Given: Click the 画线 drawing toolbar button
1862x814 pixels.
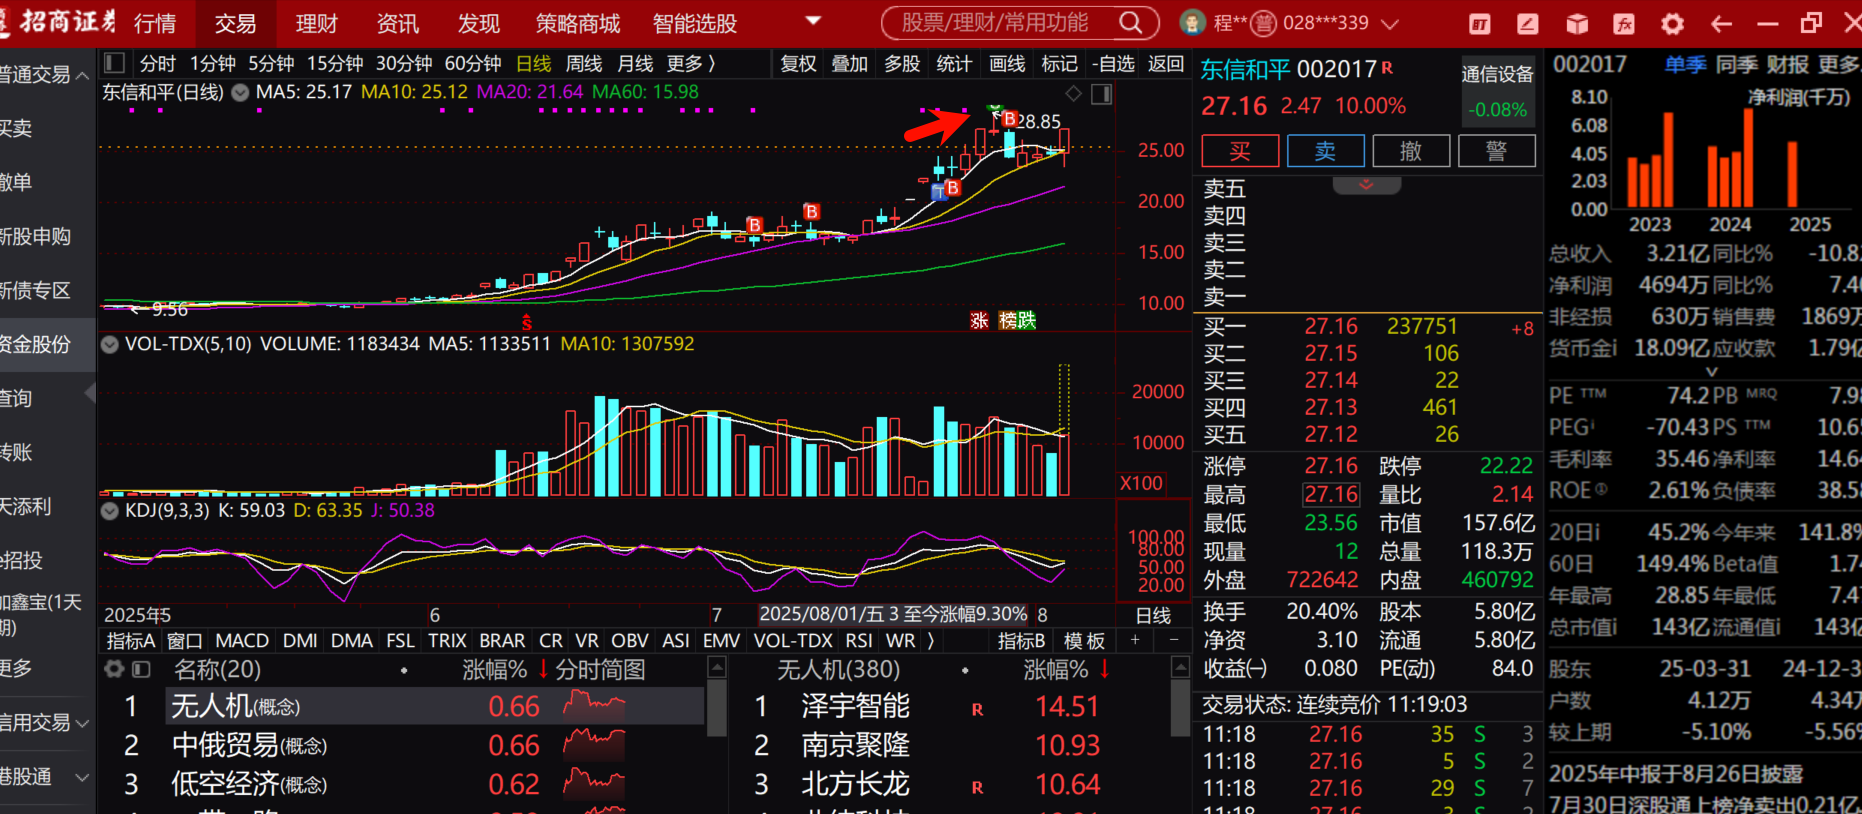Looking at the screenshot, I should (1007, 64).
